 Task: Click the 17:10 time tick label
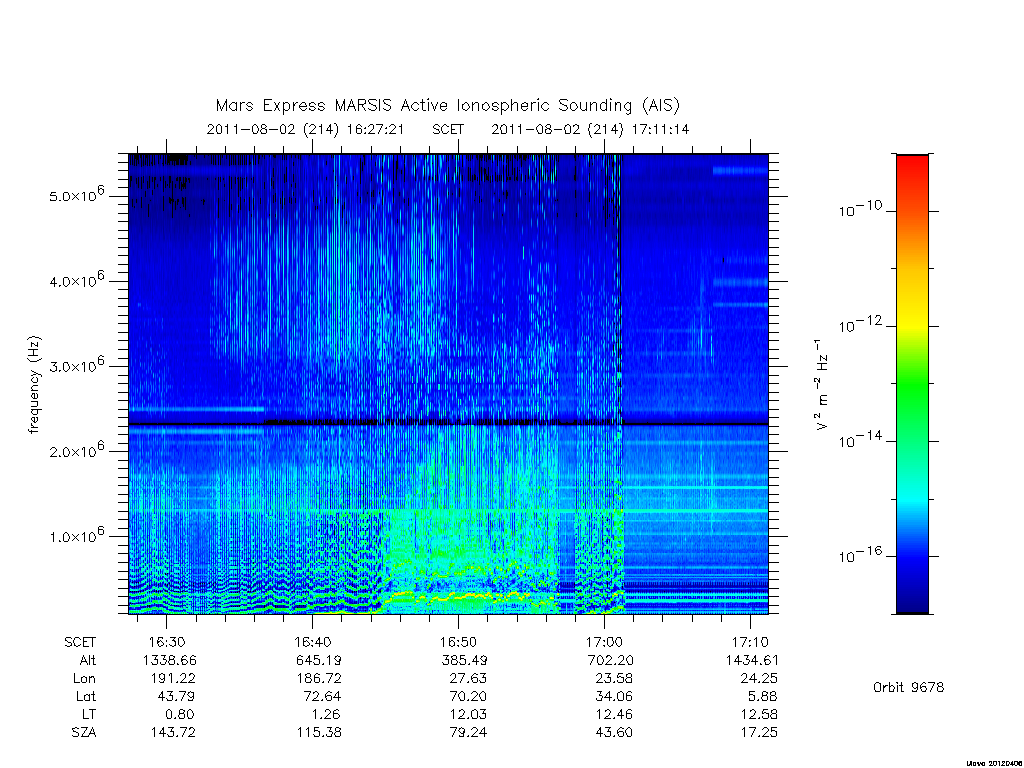(750, 642)
